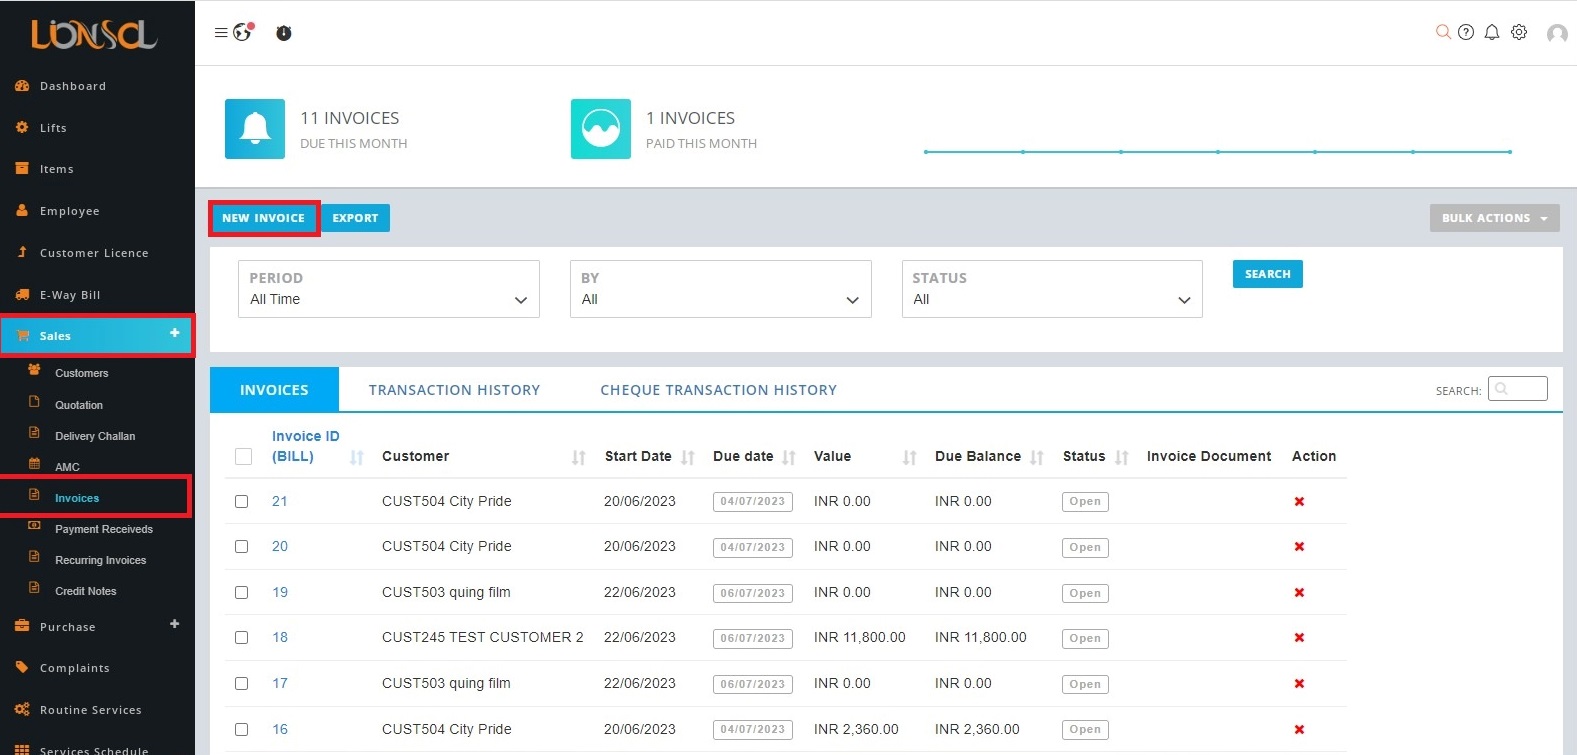Open invoice 18 link

[280, 637]
